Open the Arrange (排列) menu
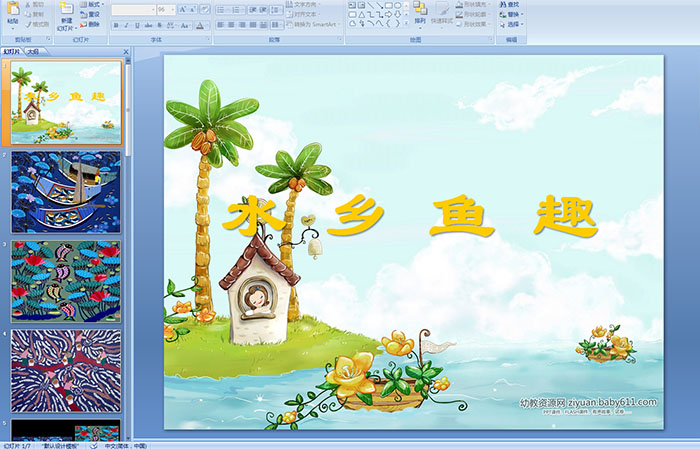 tap(420, 13)
